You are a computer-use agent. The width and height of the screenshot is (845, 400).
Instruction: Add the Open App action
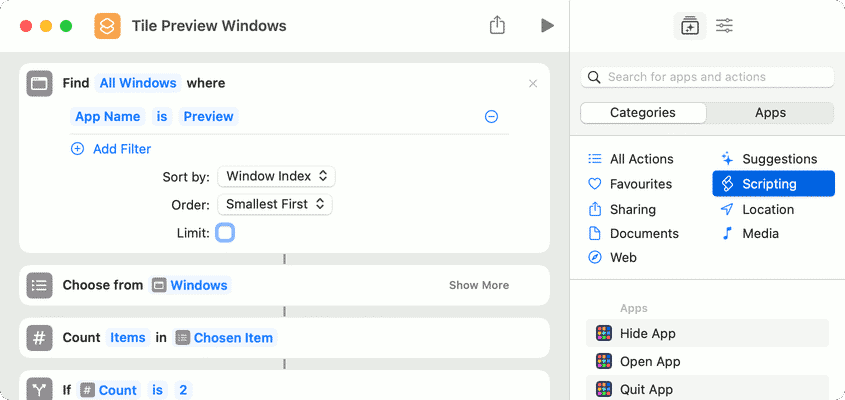707,361
